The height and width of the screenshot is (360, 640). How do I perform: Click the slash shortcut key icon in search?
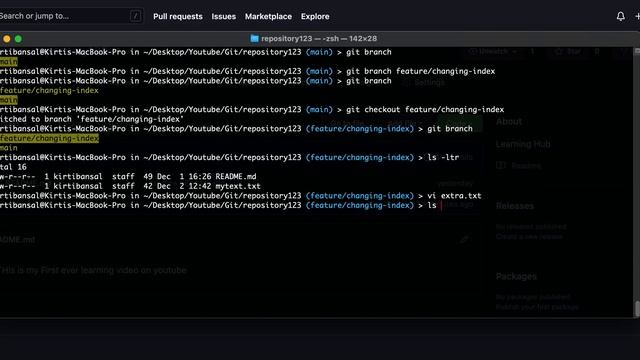(136, 16)
